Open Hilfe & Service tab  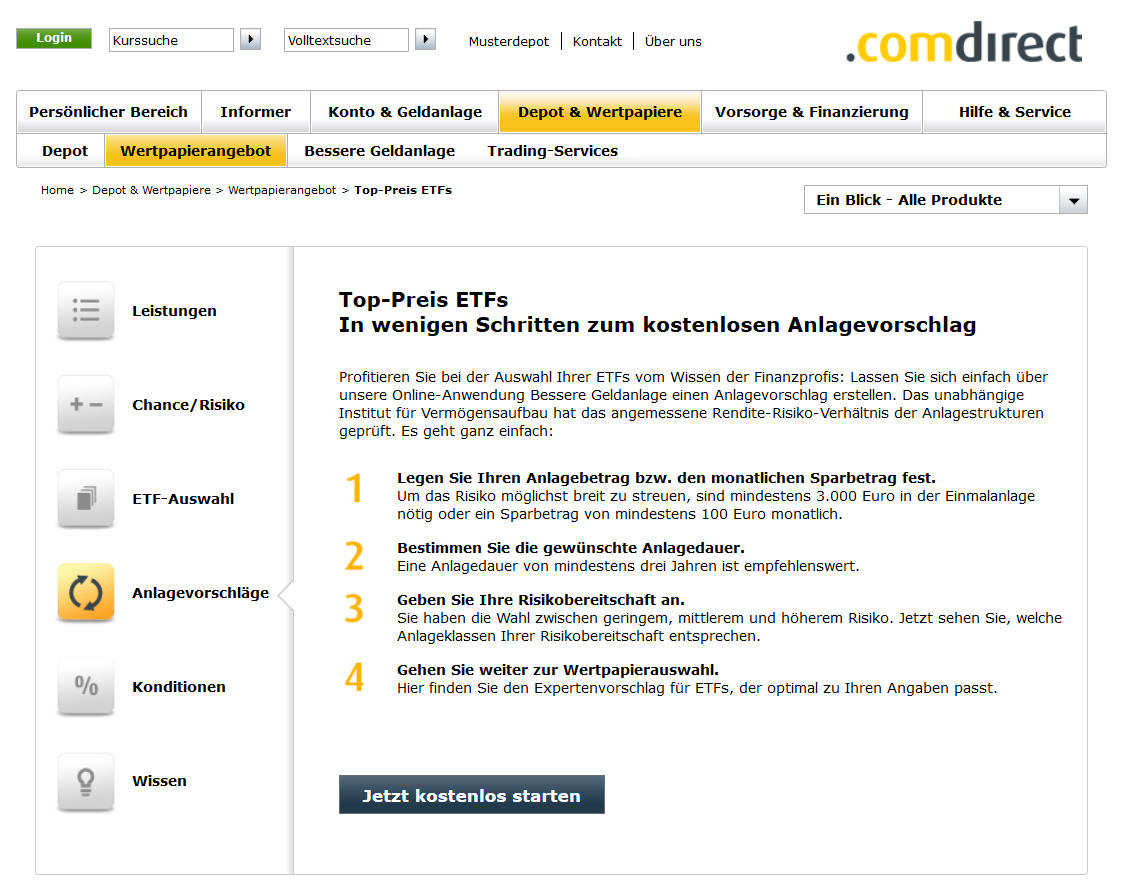[1014, 112]
